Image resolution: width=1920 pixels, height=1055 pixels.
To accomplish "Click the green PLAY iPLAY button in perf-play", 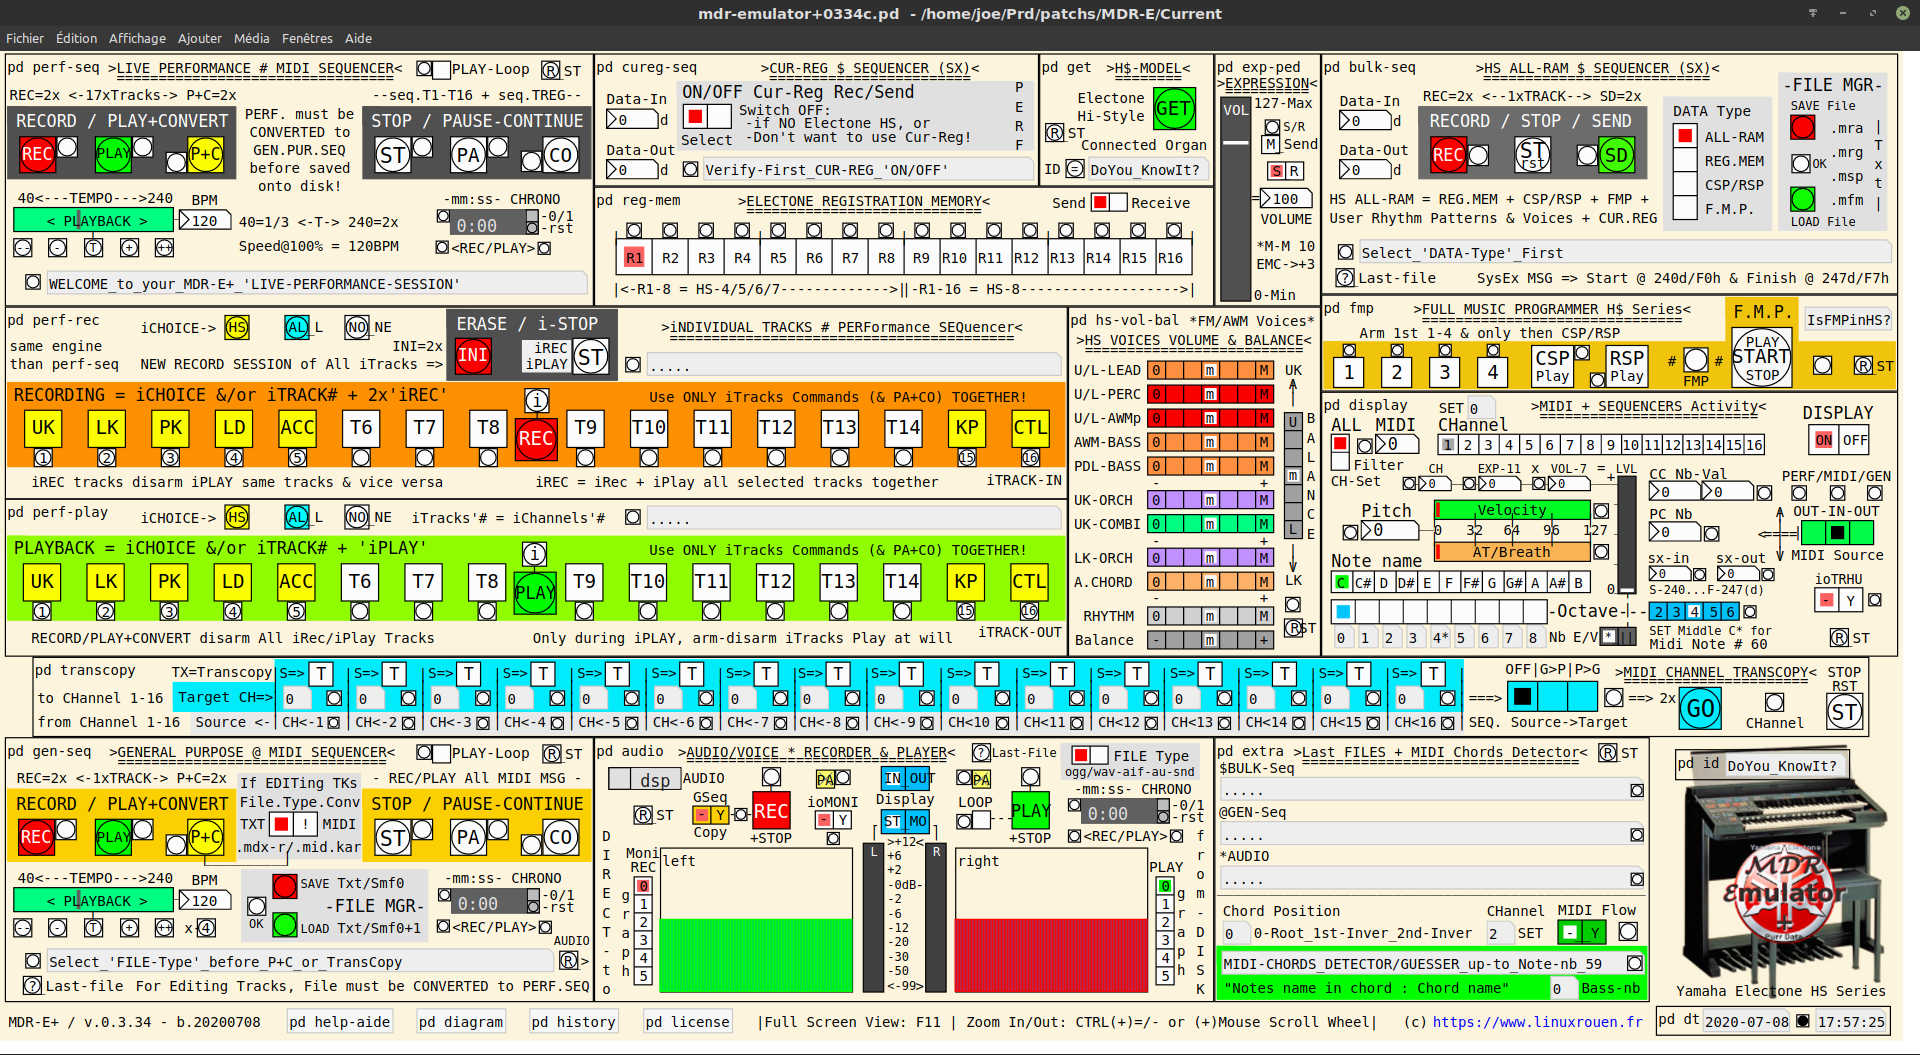I will [535, 592].
